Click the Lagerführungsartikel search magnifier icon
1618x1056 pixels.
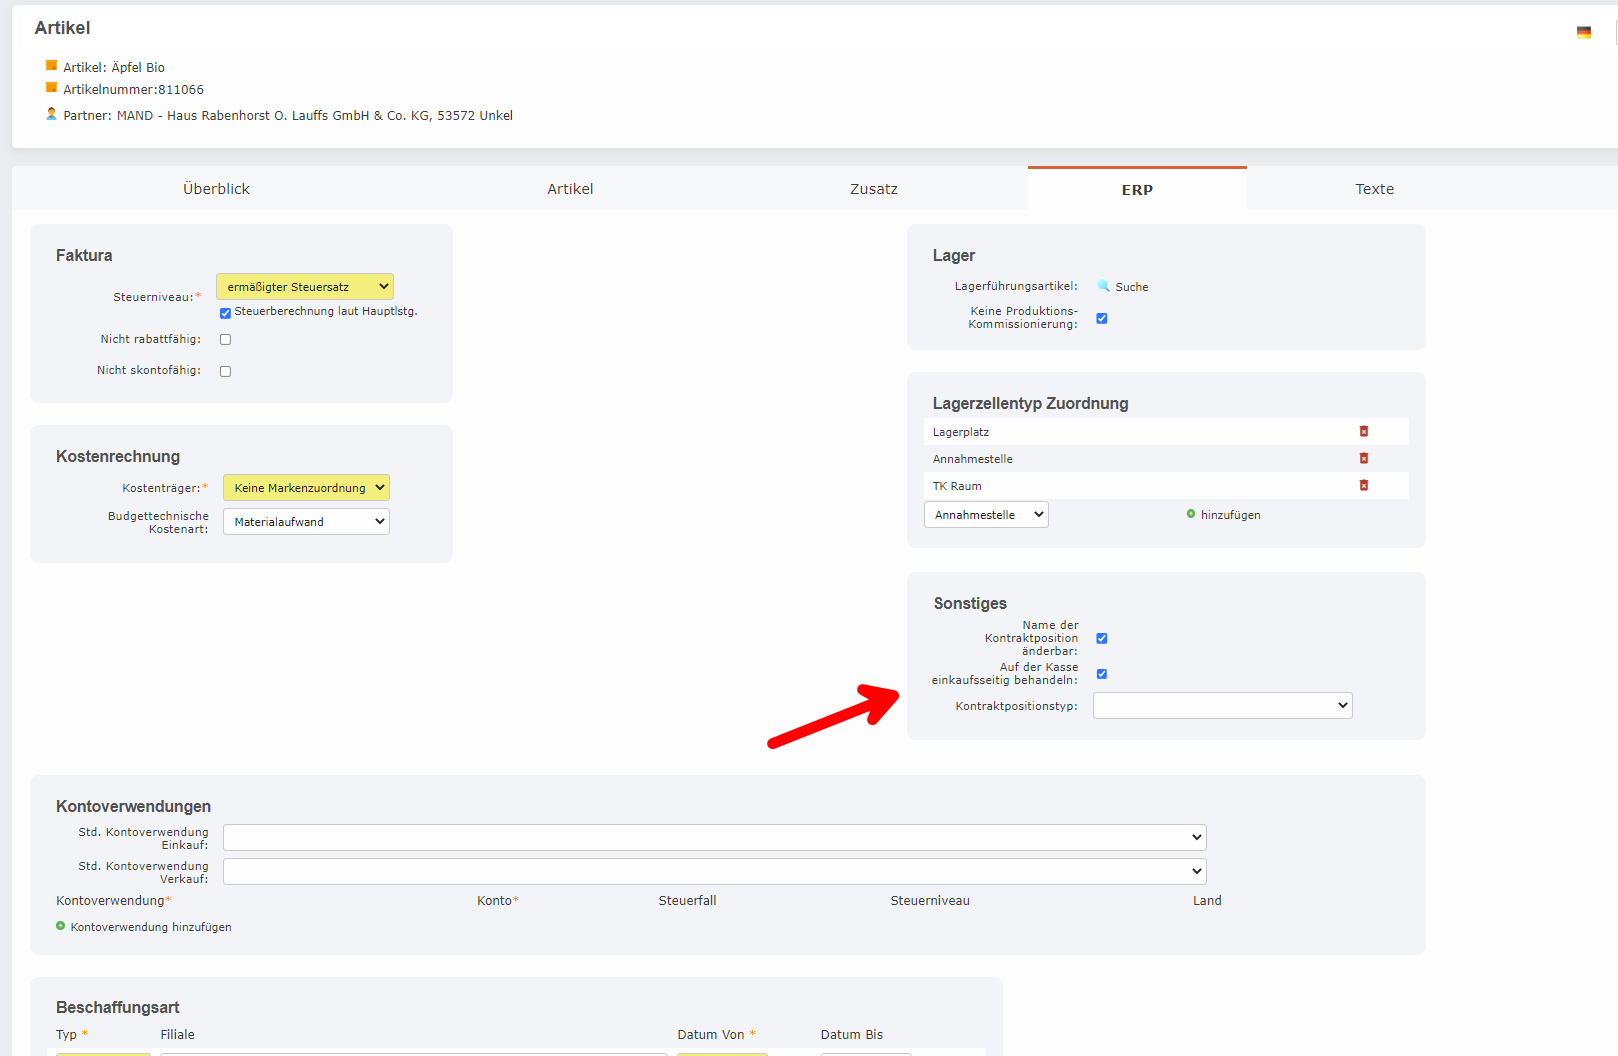tap(1103, 286)
